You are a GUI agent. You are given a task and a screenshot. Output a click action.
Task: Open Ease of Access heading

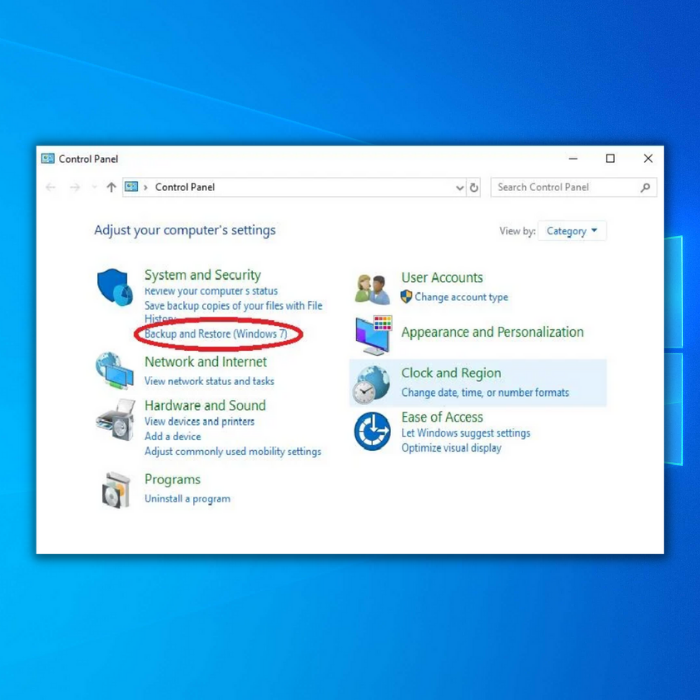[x=442, y=417]
